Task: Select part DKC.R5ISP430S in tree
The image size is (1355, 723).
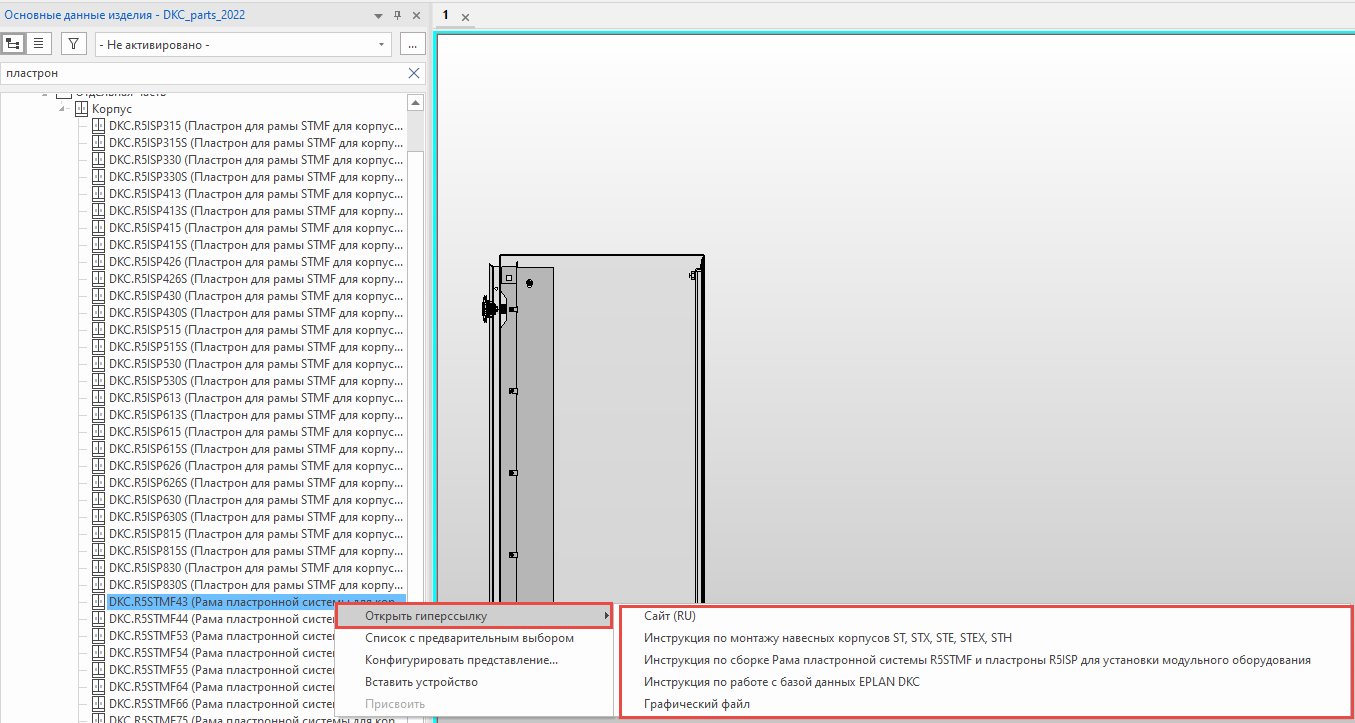Action: [256, 313]
